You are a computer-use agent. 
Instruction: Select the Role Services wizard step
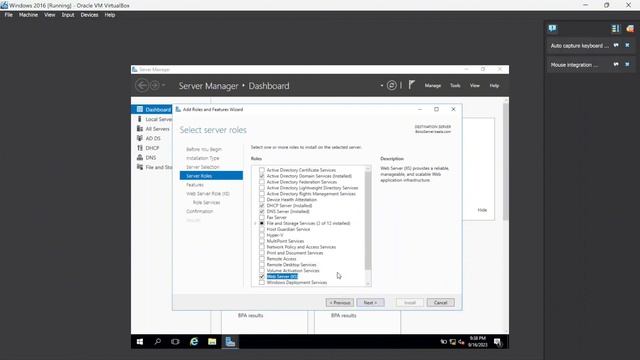point(206,202)
